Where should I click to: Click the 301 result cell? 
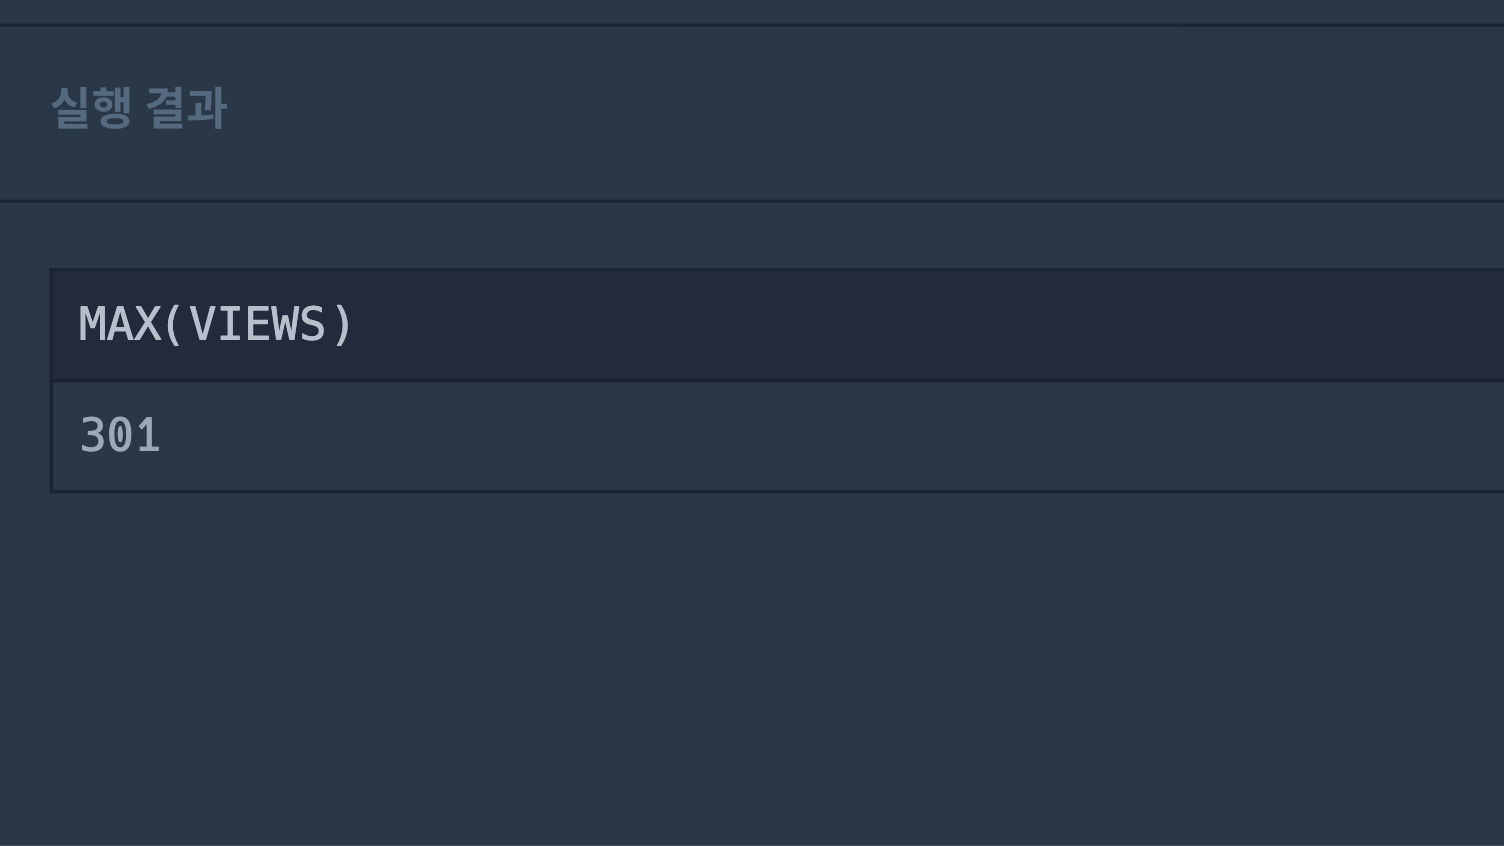point(778,436)
